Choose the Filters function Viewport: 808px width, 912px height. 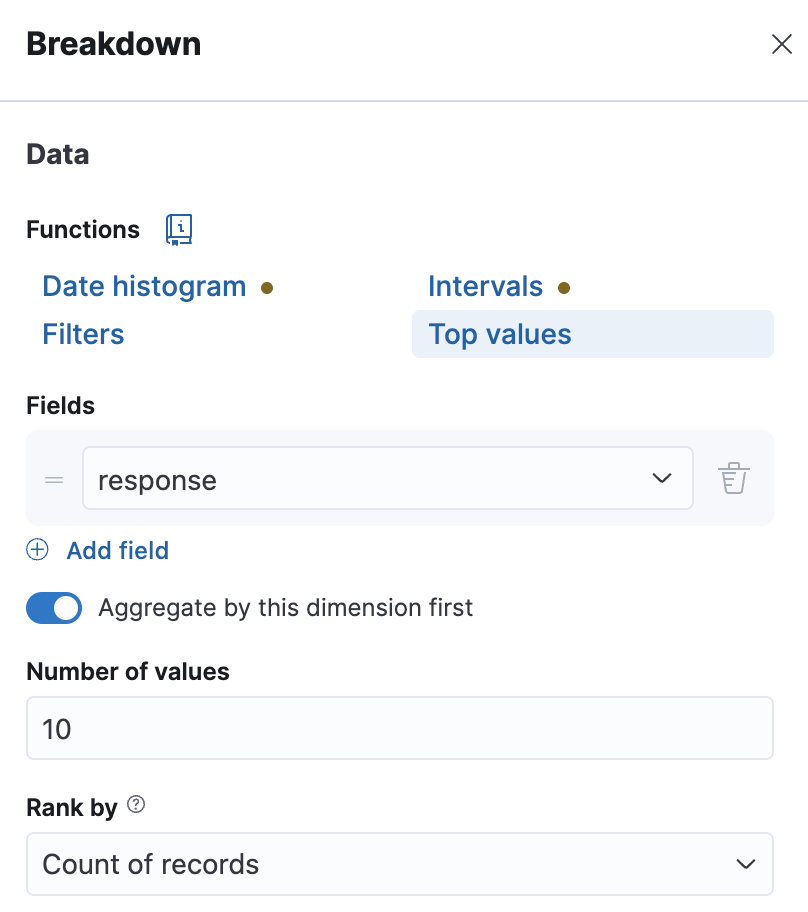83,334
